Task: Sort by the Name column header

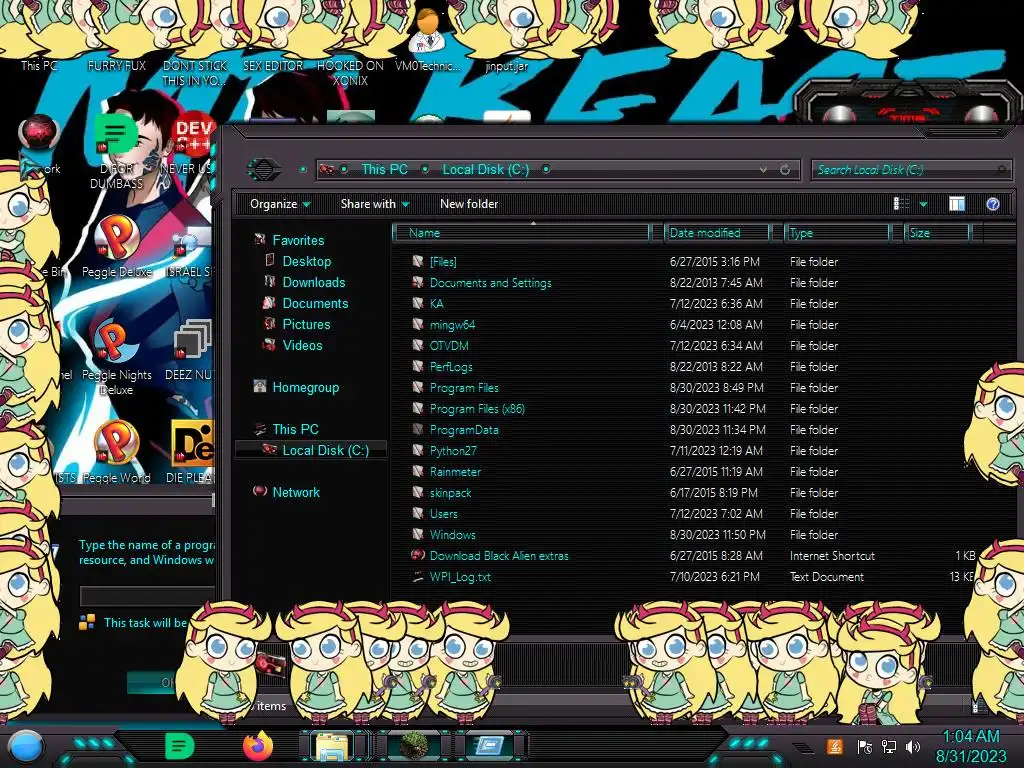Action: [x=522, y=233]
